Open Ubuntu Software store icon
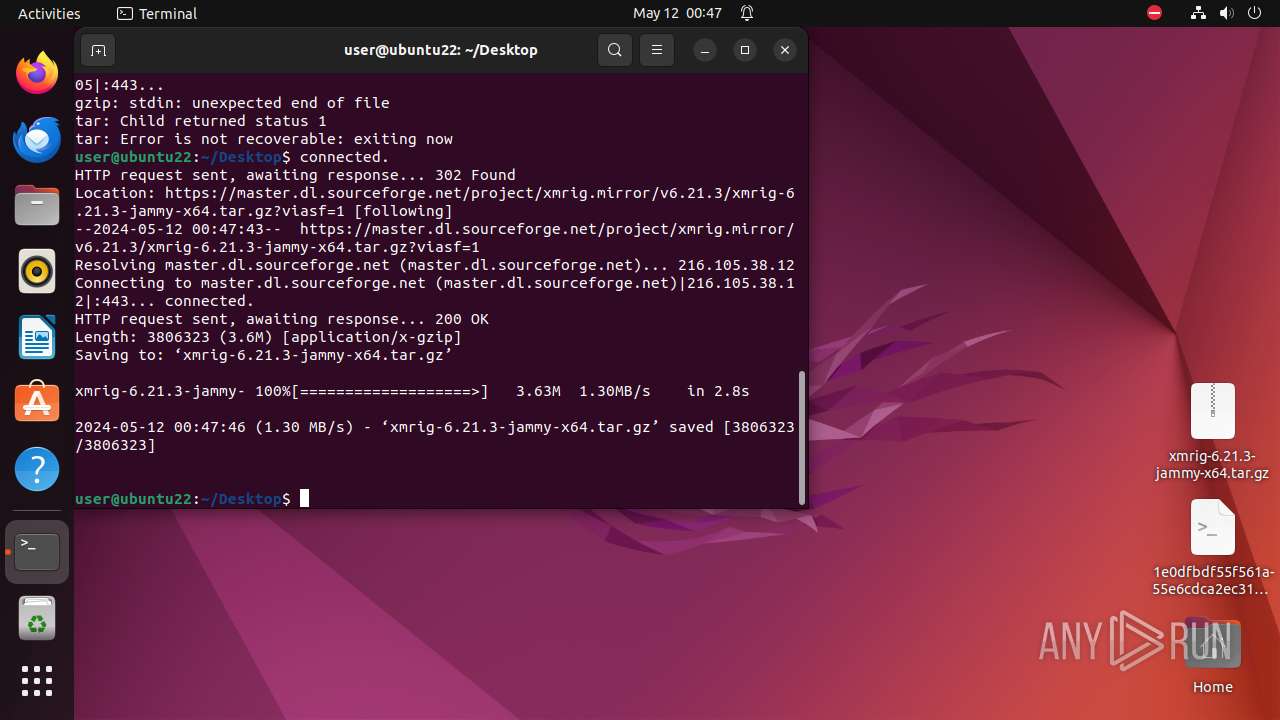1280x720 pixels. tap(37, 403)
